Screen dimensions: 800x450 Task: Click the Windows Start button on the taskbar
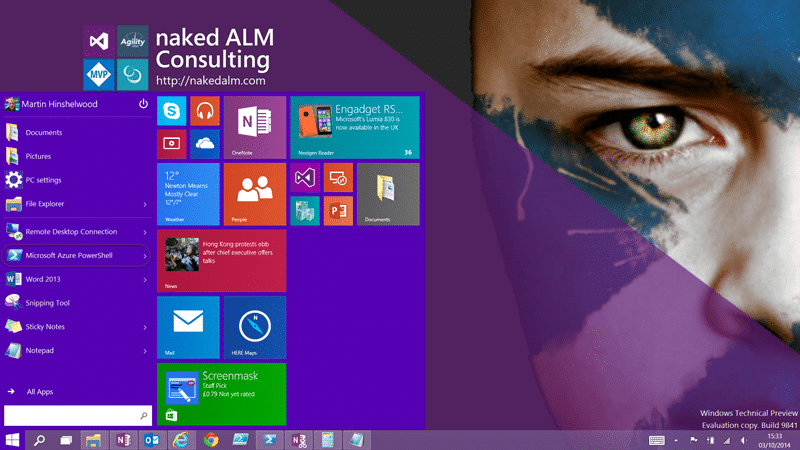pyautogui.click(x=12, y=440)
